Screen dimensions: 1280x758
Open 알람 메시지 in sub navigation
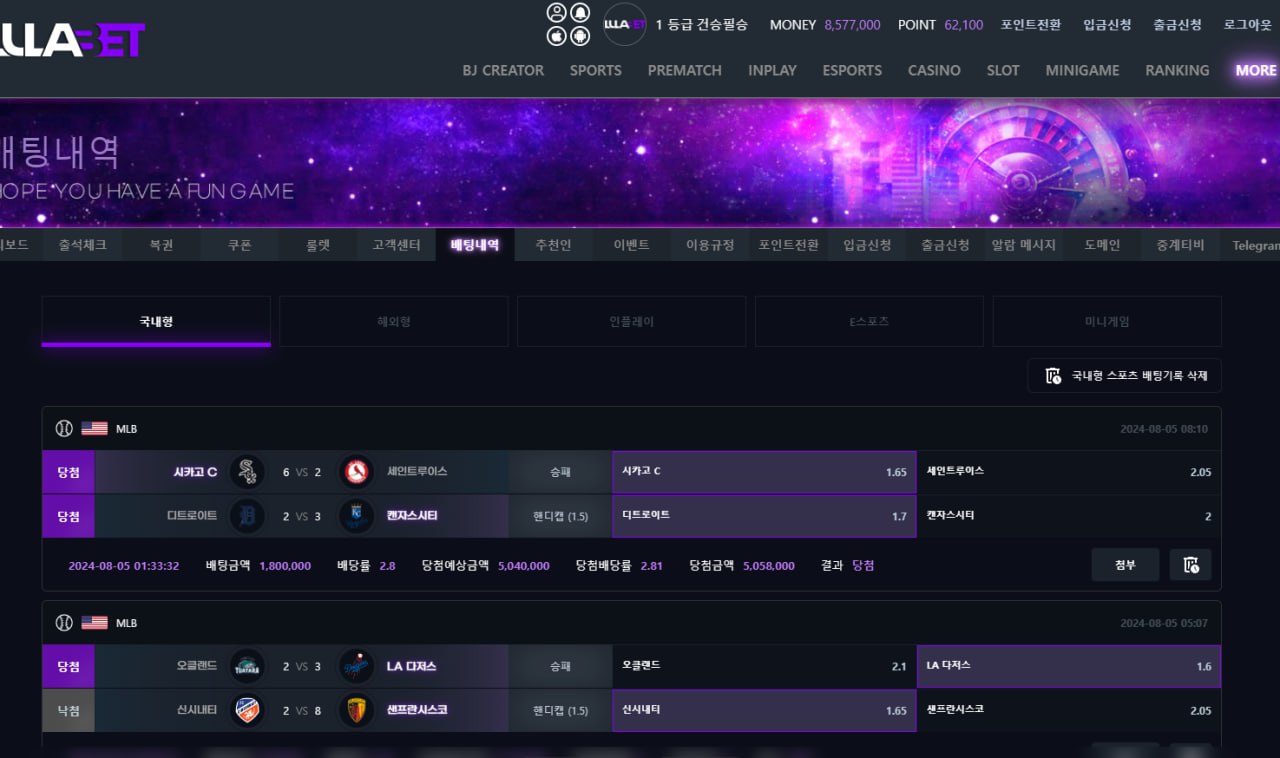pyautogui.click(x=1024, y=245)
